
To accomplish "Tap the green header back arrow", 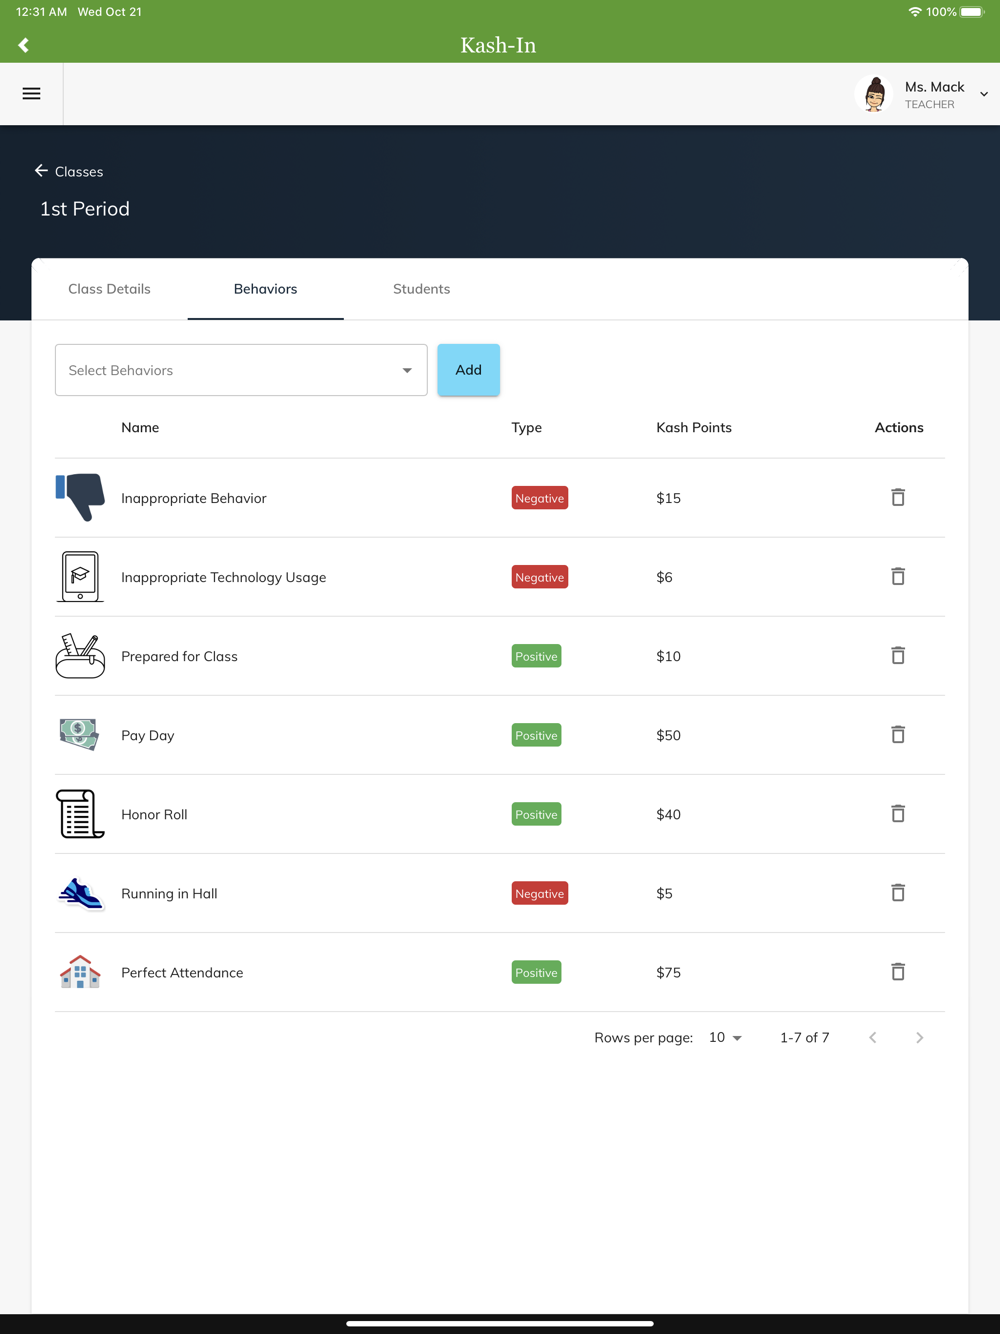I will pos(24,45).
